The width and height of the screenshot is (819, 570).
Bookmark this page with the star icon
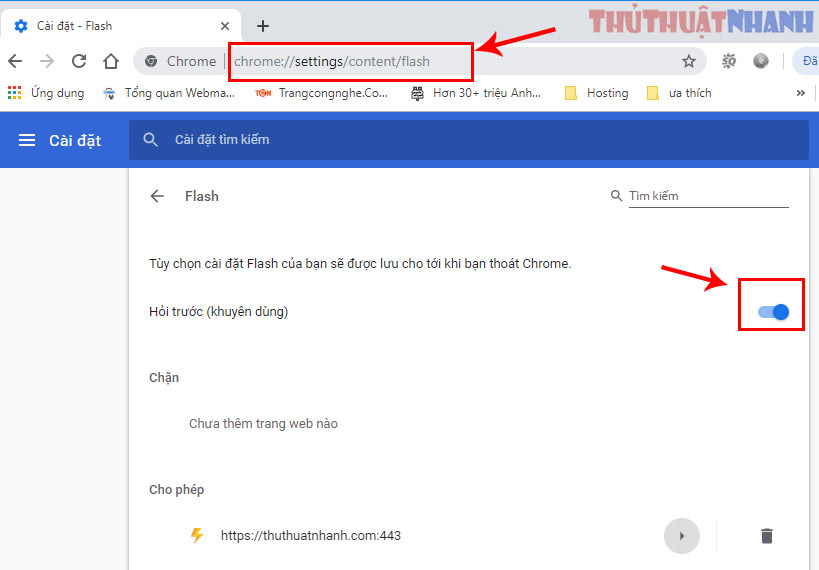pos(689,61)
